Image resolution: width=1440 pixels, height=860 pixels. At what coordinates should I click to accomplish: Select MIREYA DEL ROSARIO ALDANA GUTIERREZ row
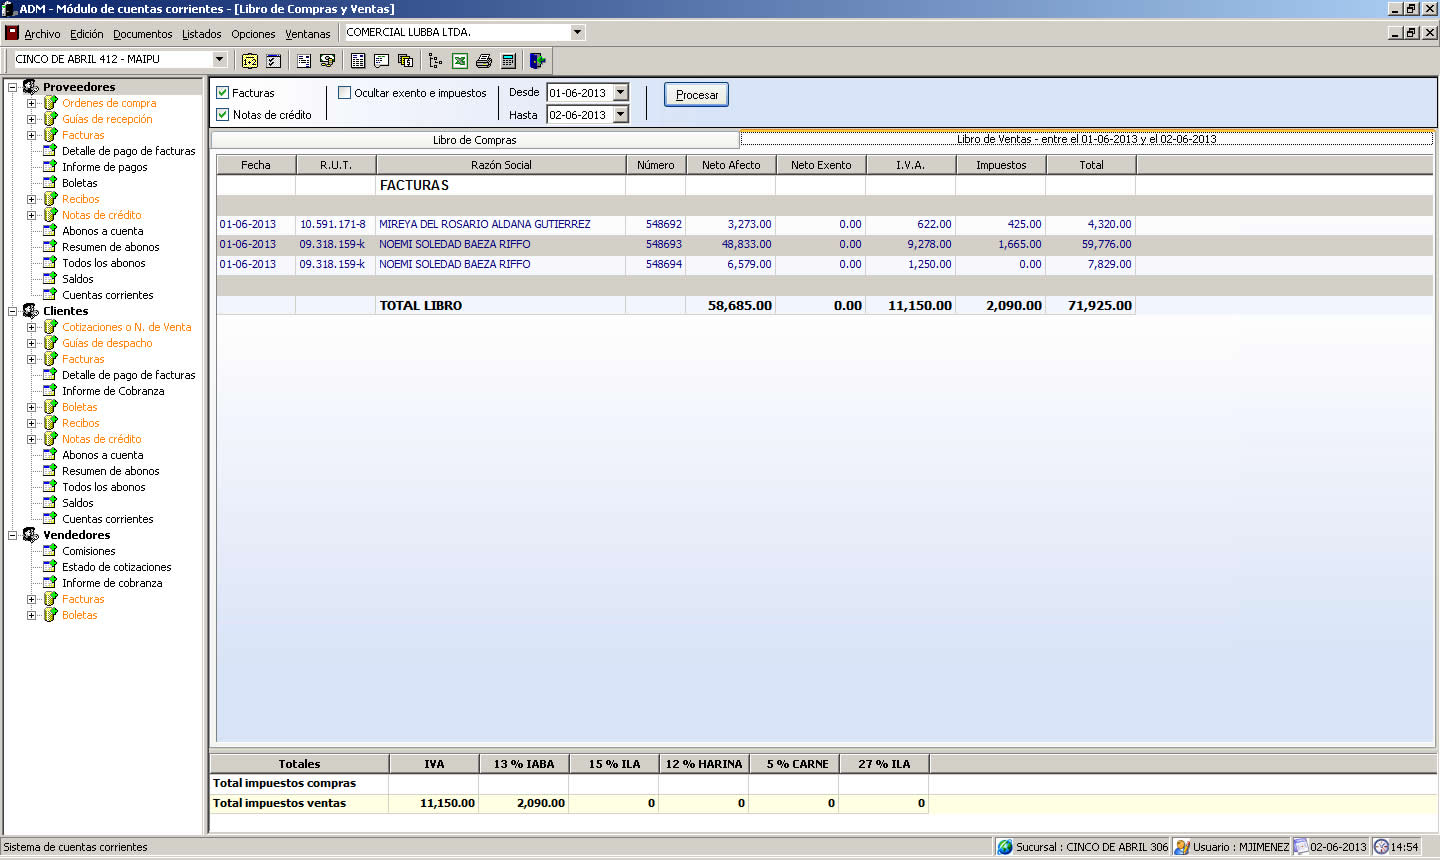pos(676,224)
